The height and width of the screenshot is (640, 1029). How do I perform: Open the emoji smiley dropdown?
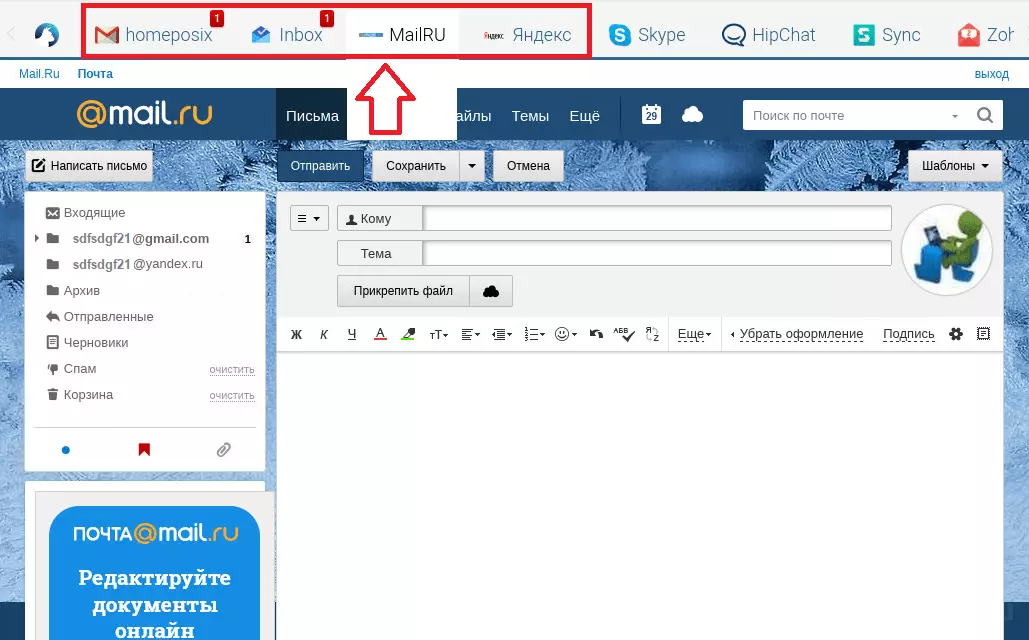566,334
